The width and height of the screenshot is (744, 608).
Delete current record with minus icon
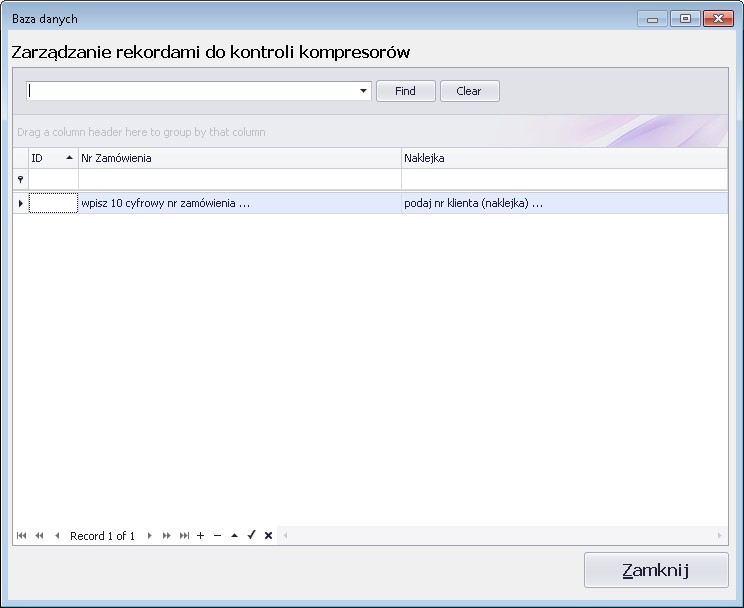coord(217,536)
